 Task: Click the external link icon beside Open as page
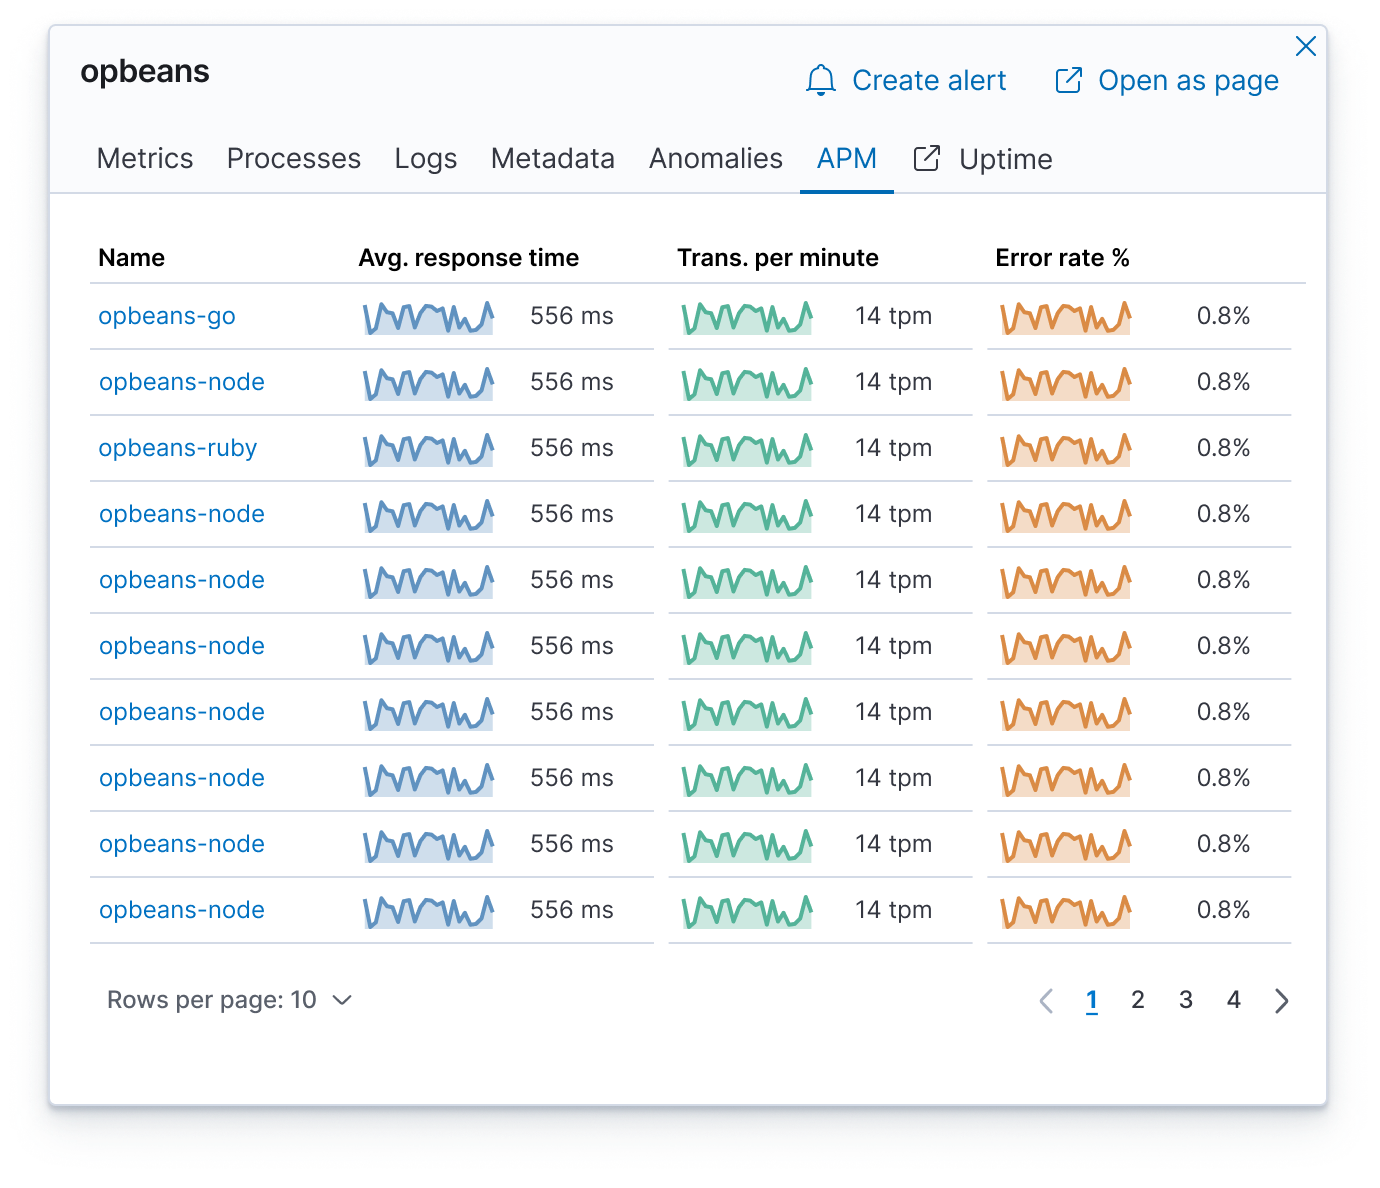coord(1068,80)
